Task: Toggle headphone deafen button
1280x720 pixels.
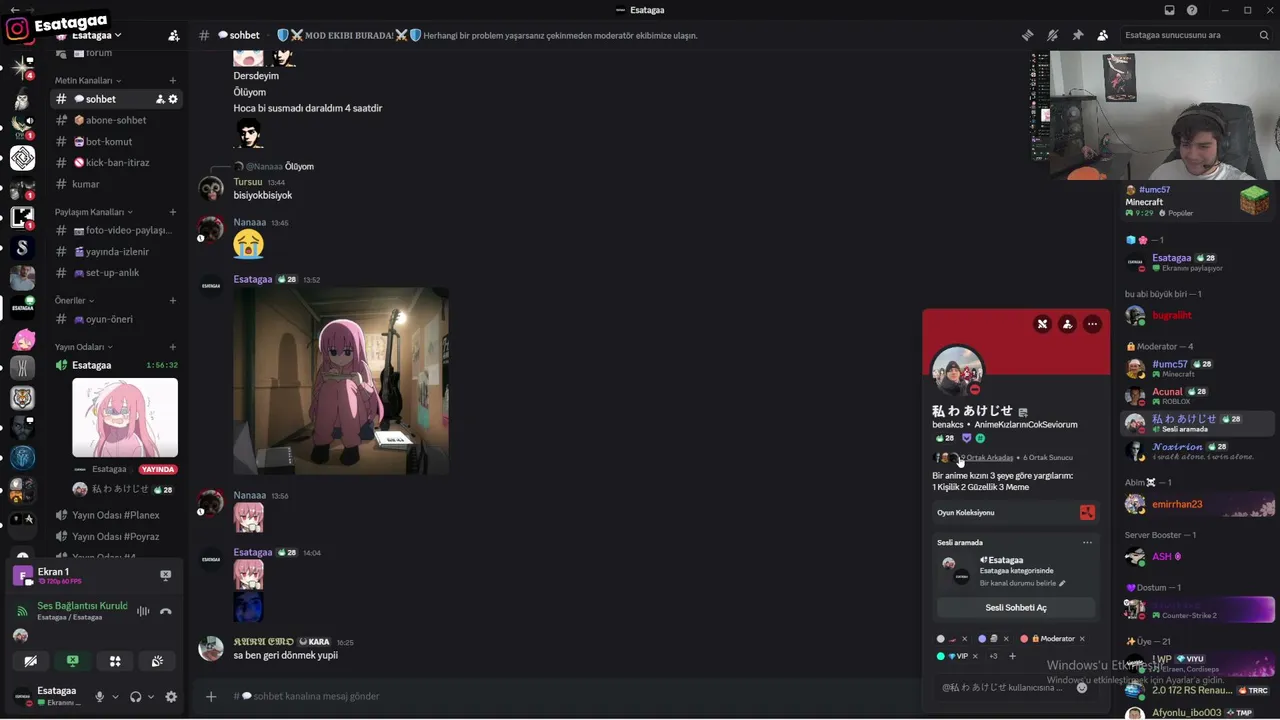Action: [136, 696]
